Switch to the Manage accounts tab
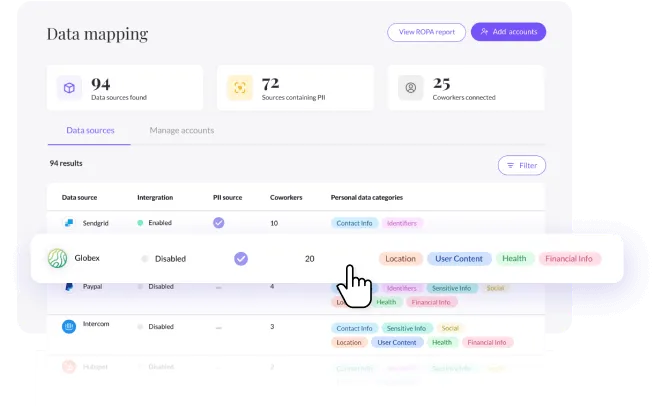 tap(181, 130)
